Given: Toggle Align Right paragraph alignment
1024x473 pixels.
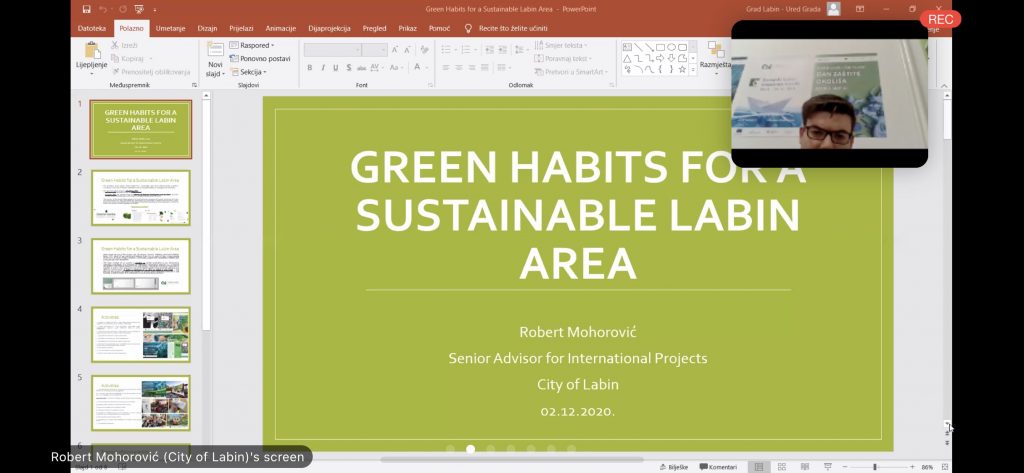Looking at the screenshot, I should click(x=472, y=68).
